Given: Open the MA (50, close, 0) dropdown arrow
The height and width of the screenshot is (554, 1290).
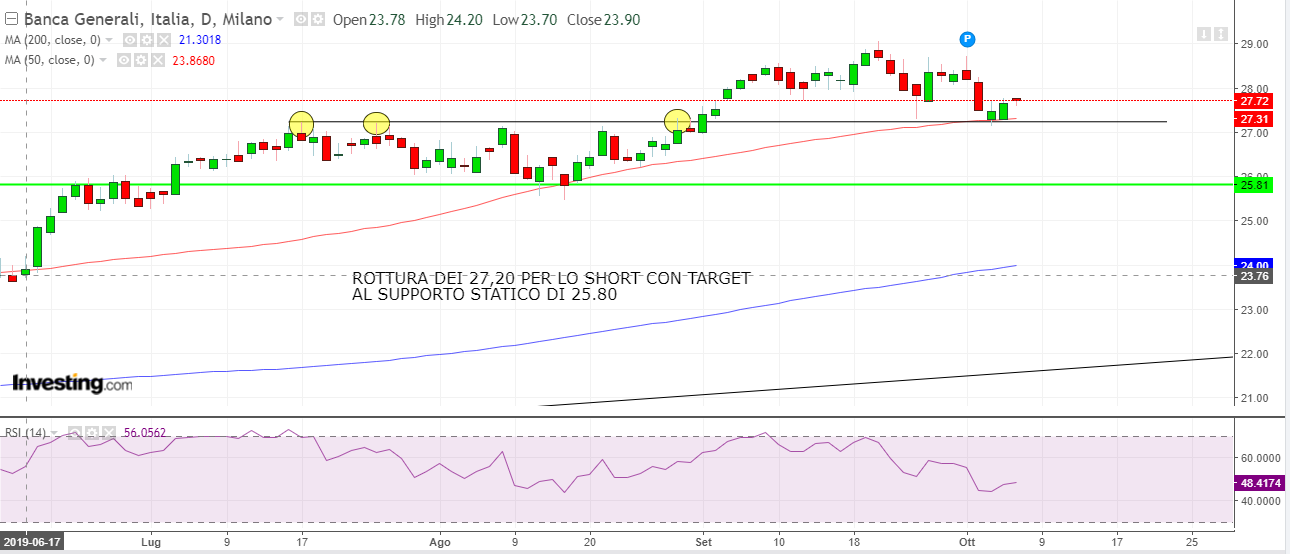Looking at the screenshot, I should tap(103, 60).
